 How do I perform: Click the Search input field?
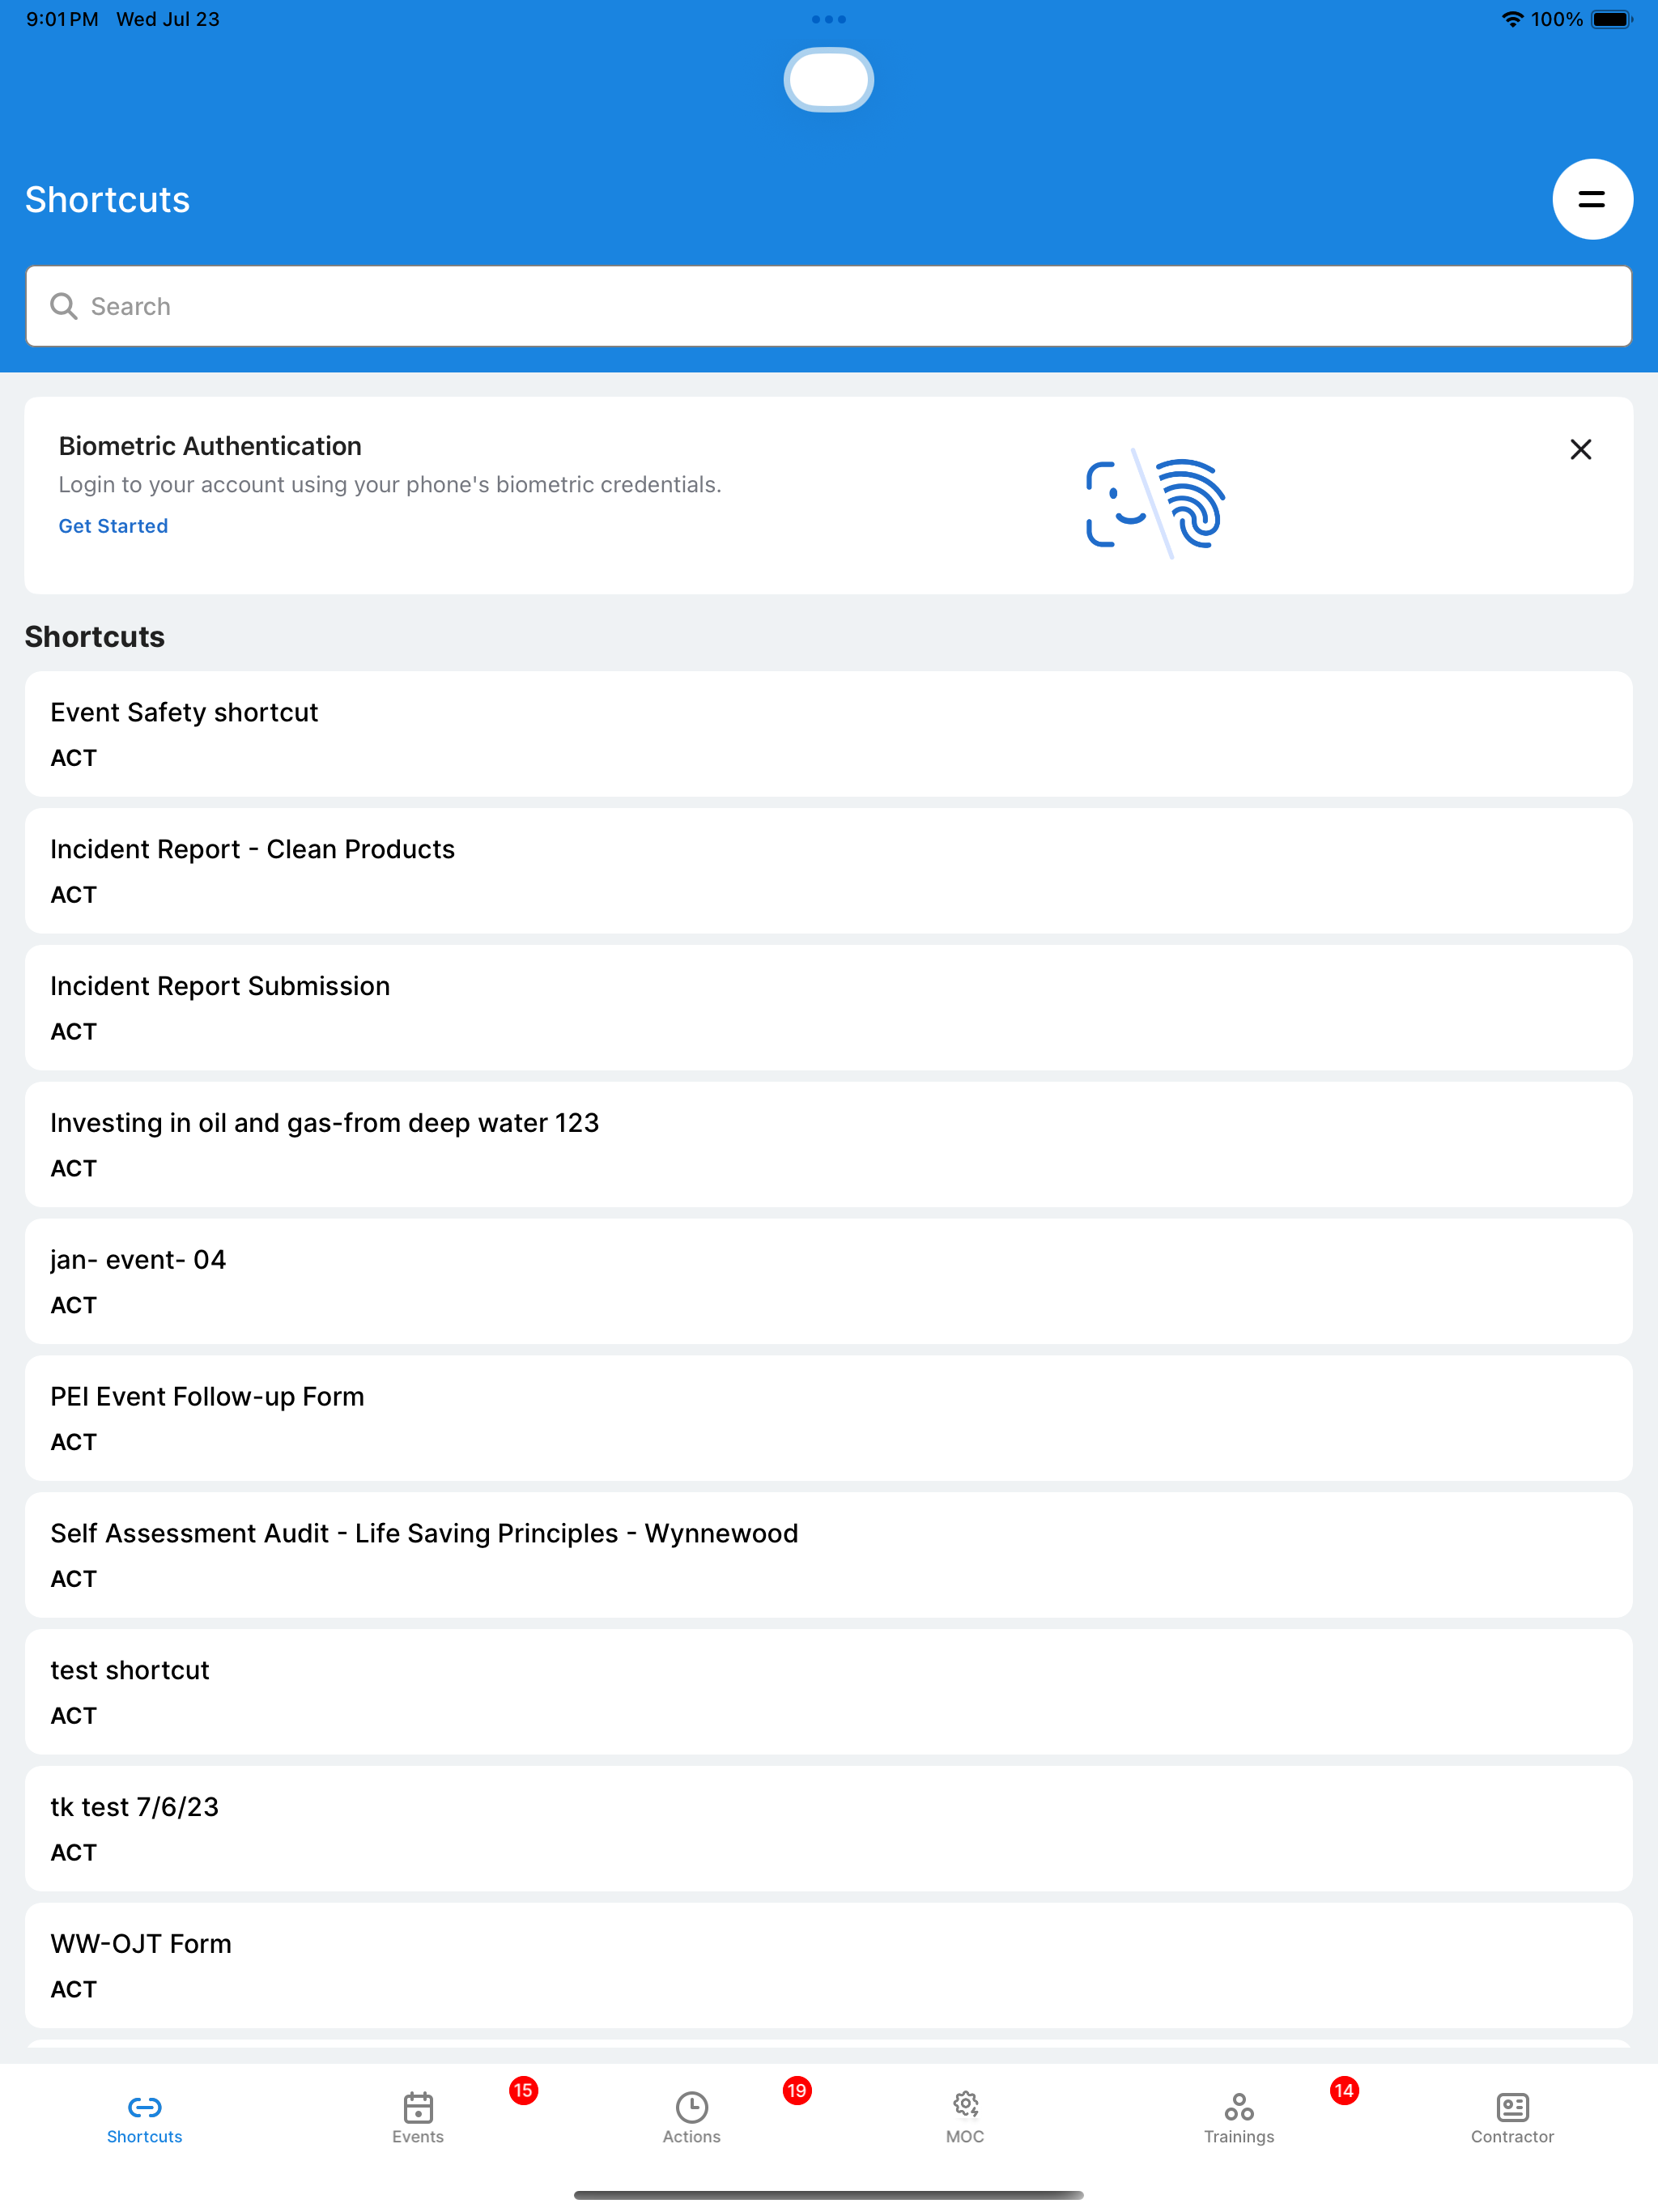click(x=828, y=306)
